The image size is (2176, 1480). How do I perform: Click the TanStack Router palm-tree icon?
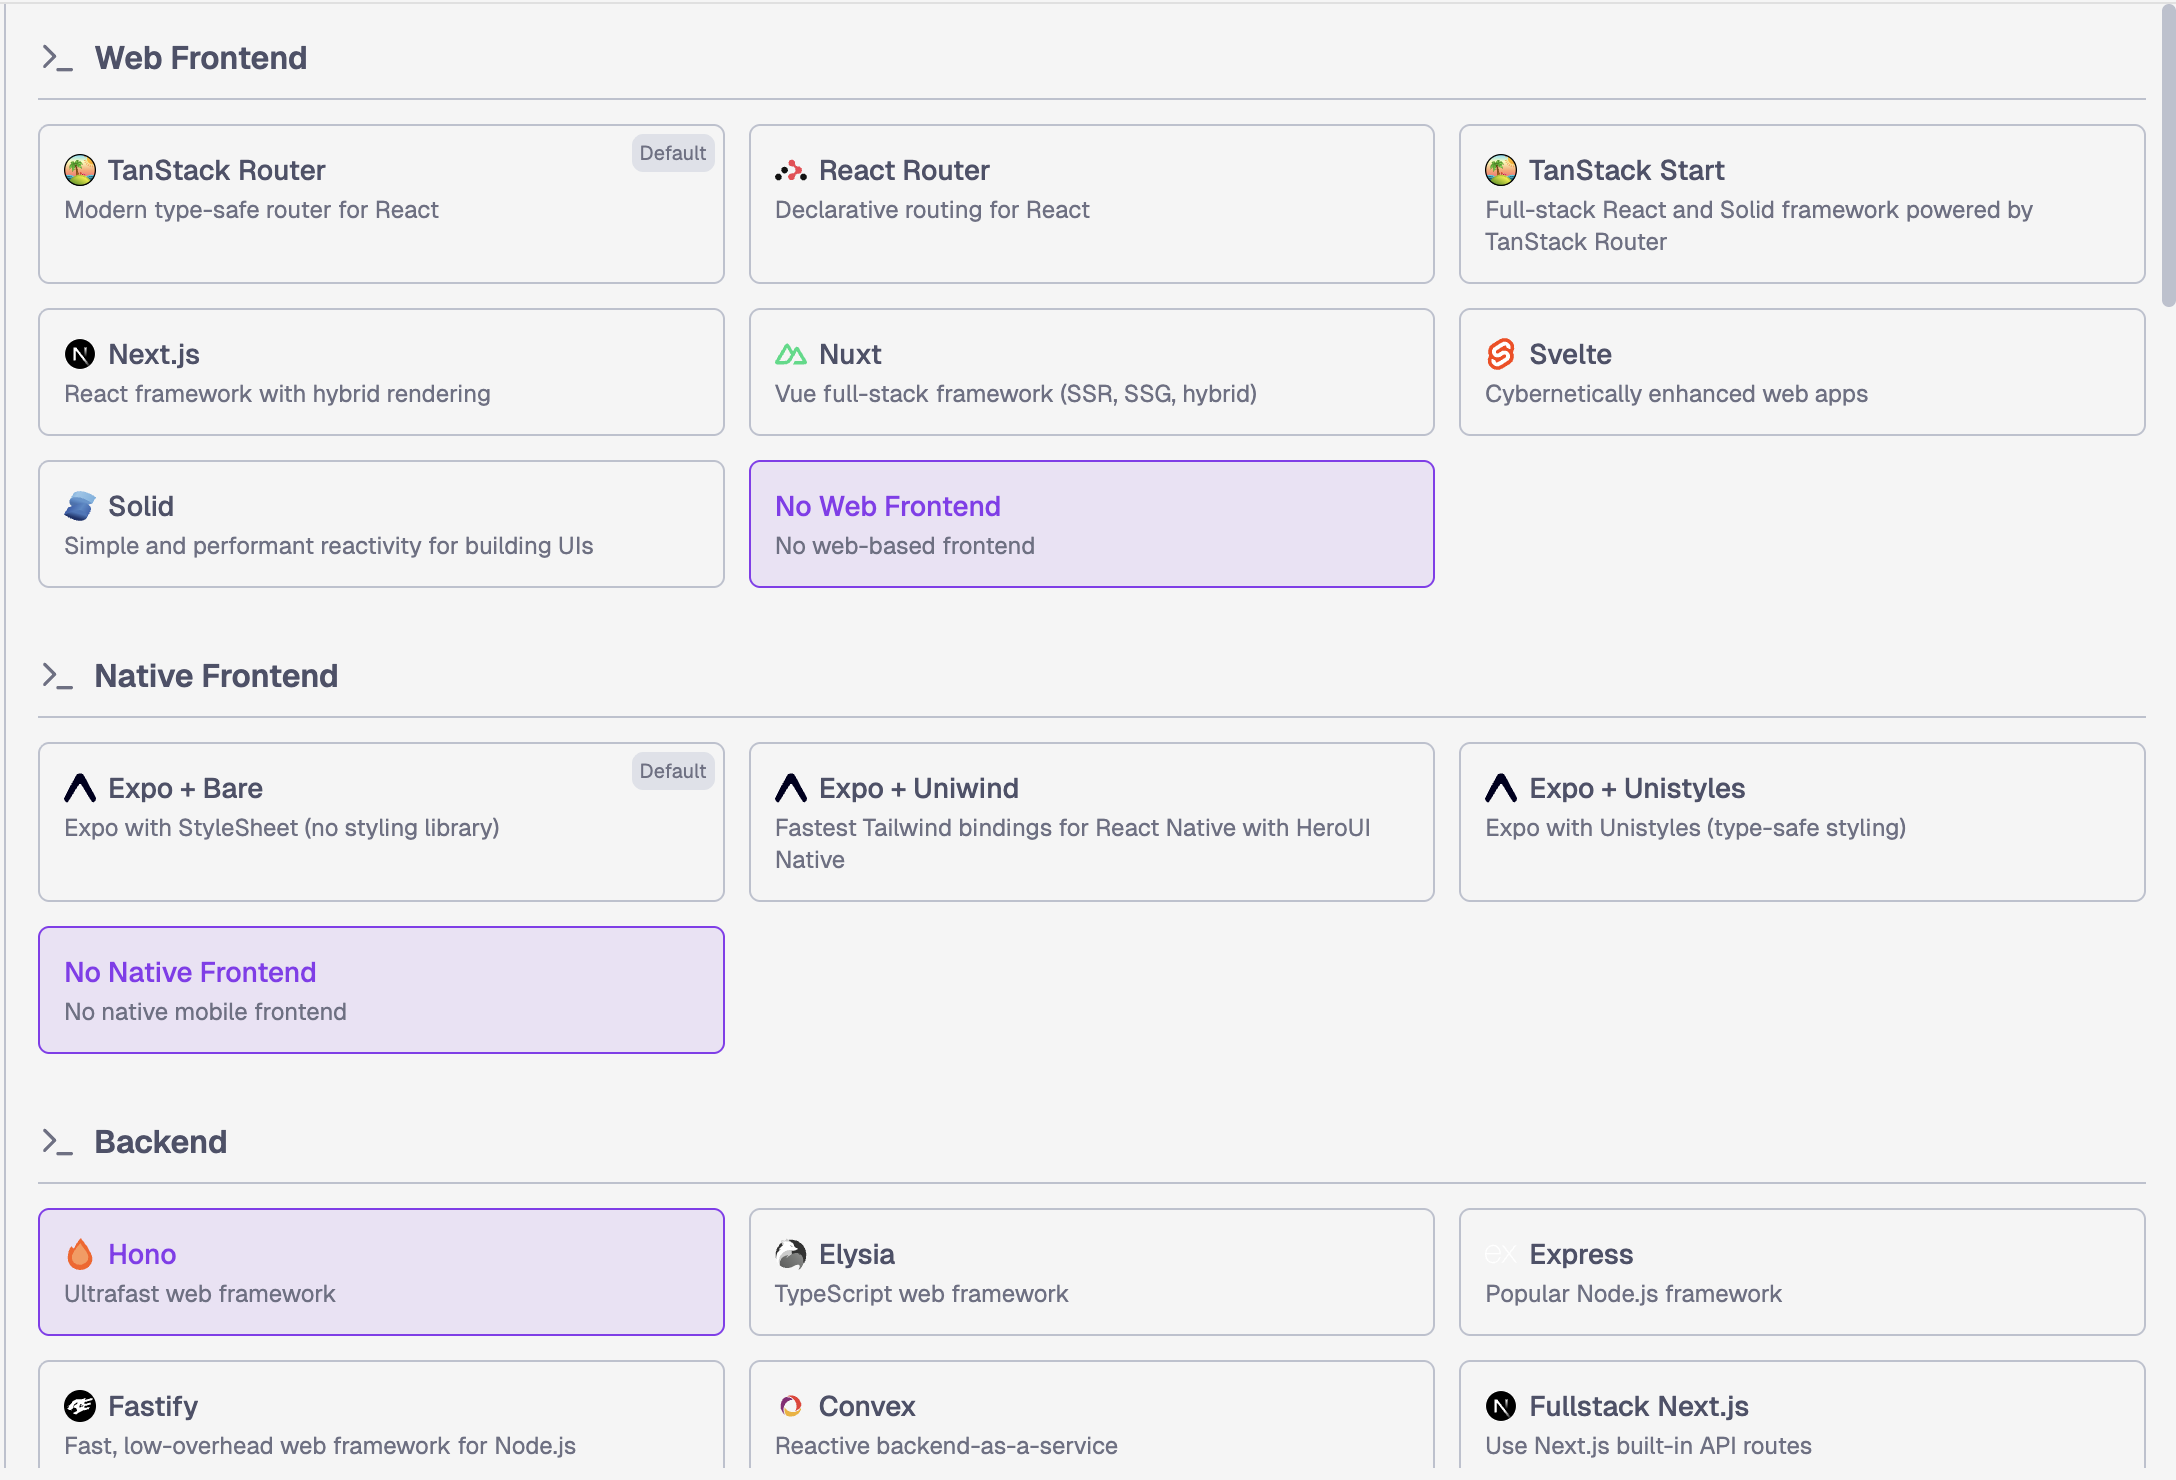click(80, 170)
